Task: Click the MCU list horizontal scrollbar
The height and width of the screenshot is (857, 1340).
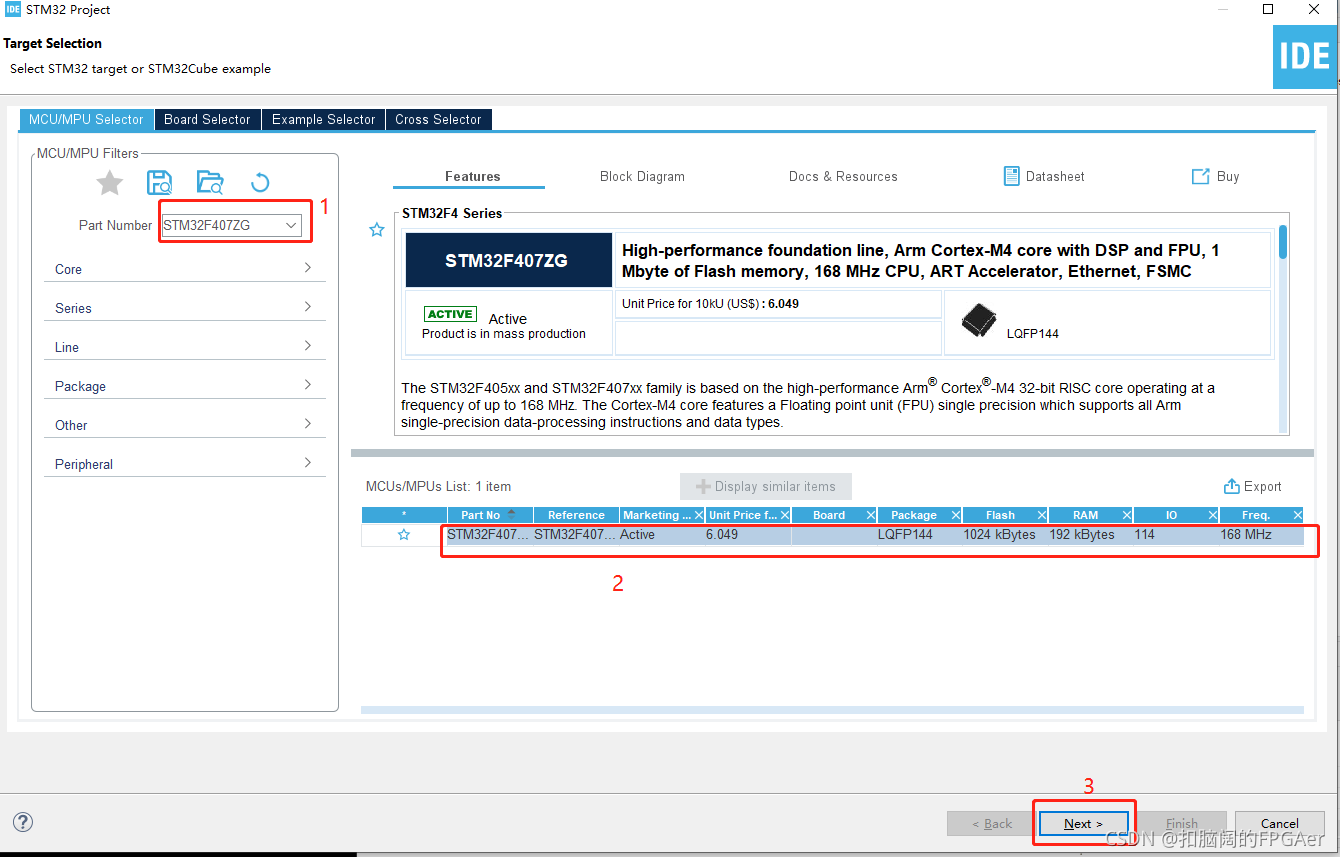Action: [832, 711]
